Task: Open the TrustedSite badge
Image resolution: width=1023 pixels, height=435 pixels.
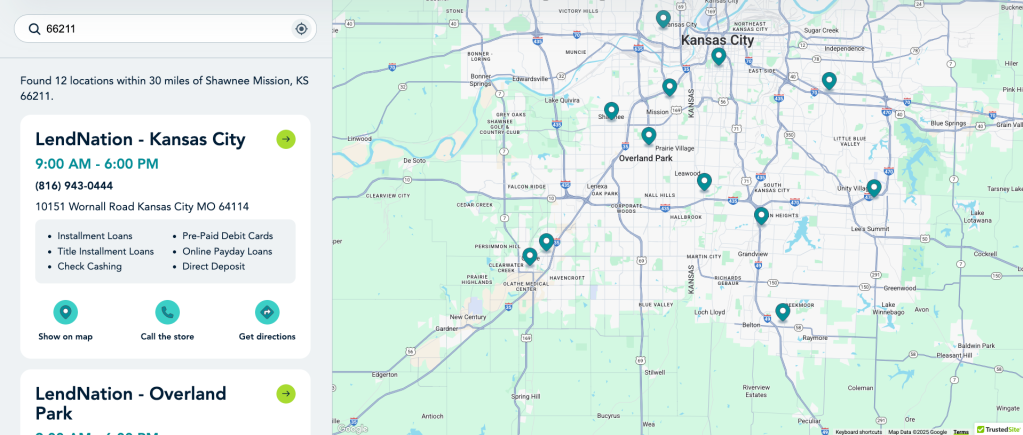Action: click(x=999, y=429)
